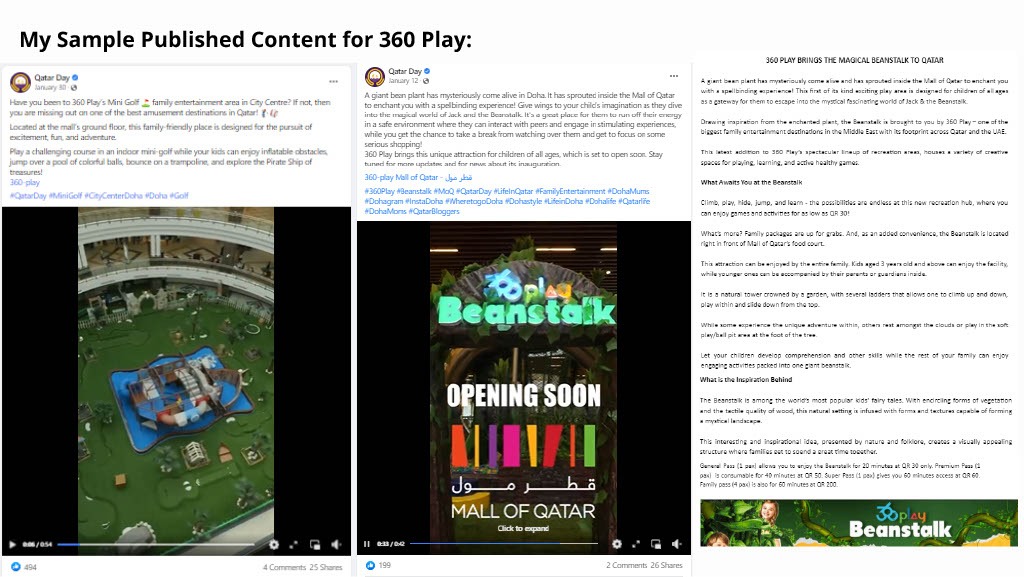
Task: Open the Qatar Day avatar on the Mini Golf post
Action: point(20,82)
